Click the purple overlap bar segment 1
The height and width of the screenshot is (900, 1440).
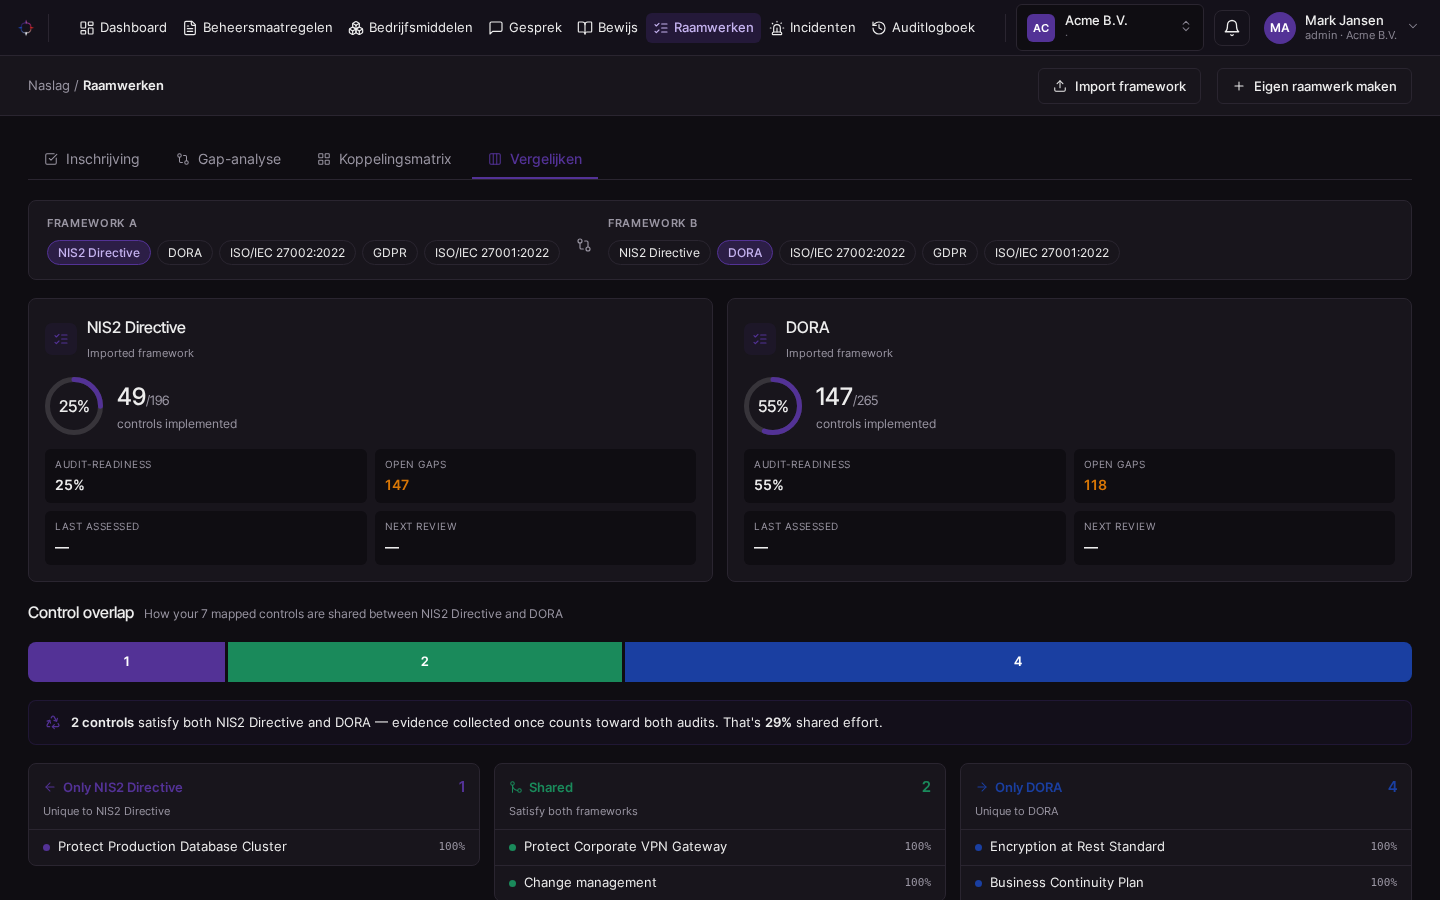coord(126,662)
